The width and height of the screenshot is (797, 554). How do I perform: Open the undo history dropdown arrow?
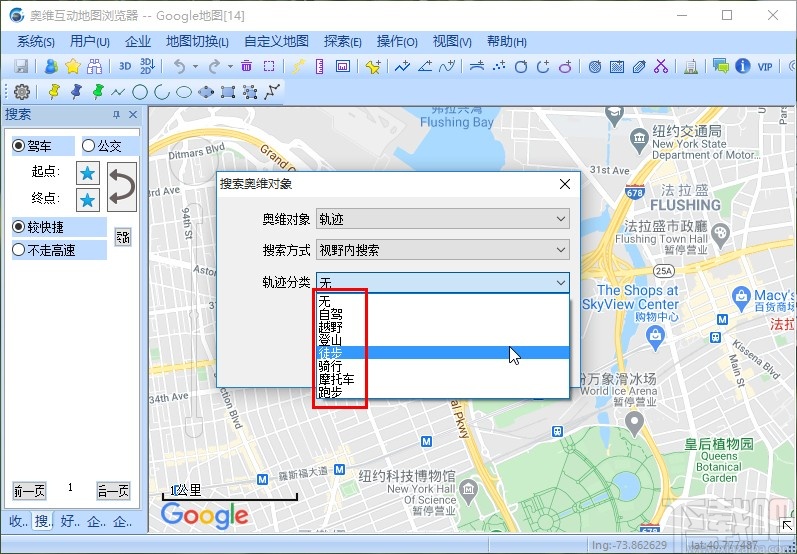(195, 66)
